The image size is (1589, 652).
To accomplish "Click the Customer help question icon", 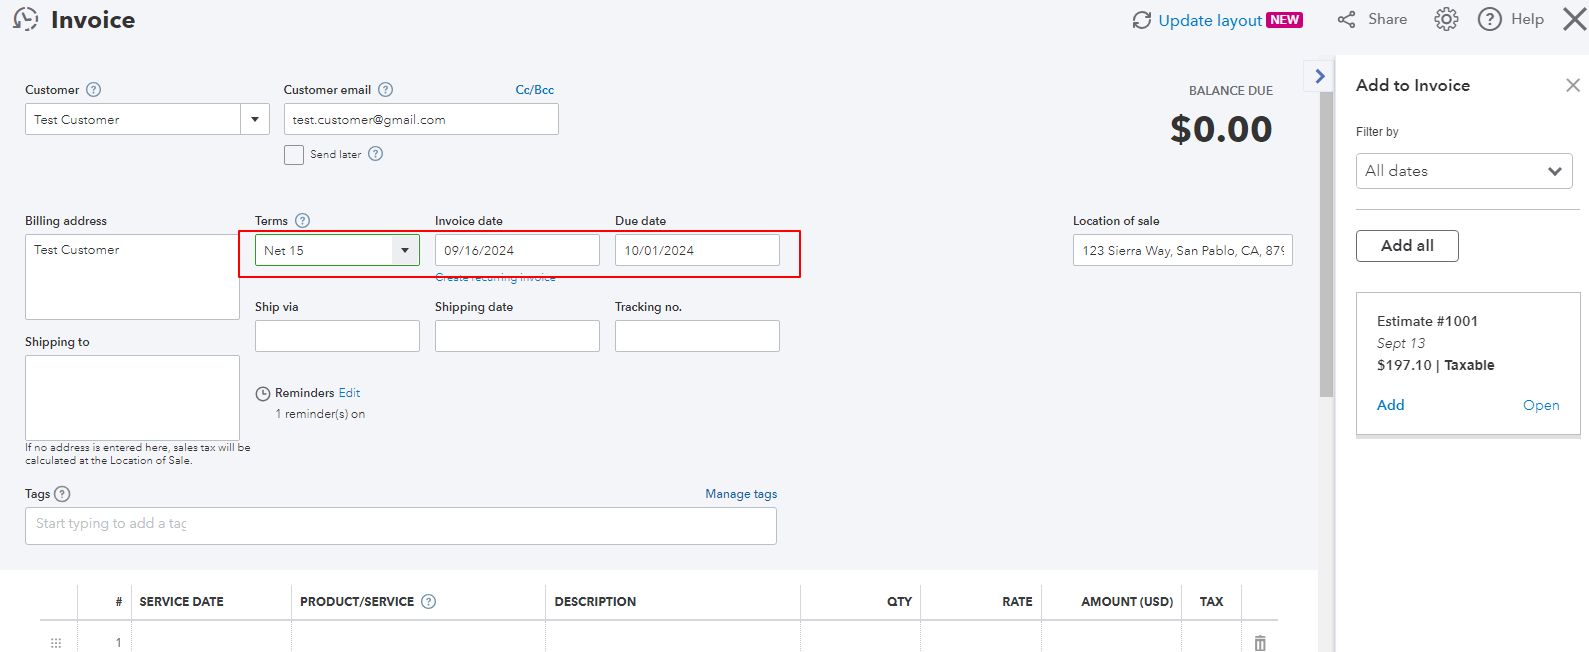I will point(94,90).
